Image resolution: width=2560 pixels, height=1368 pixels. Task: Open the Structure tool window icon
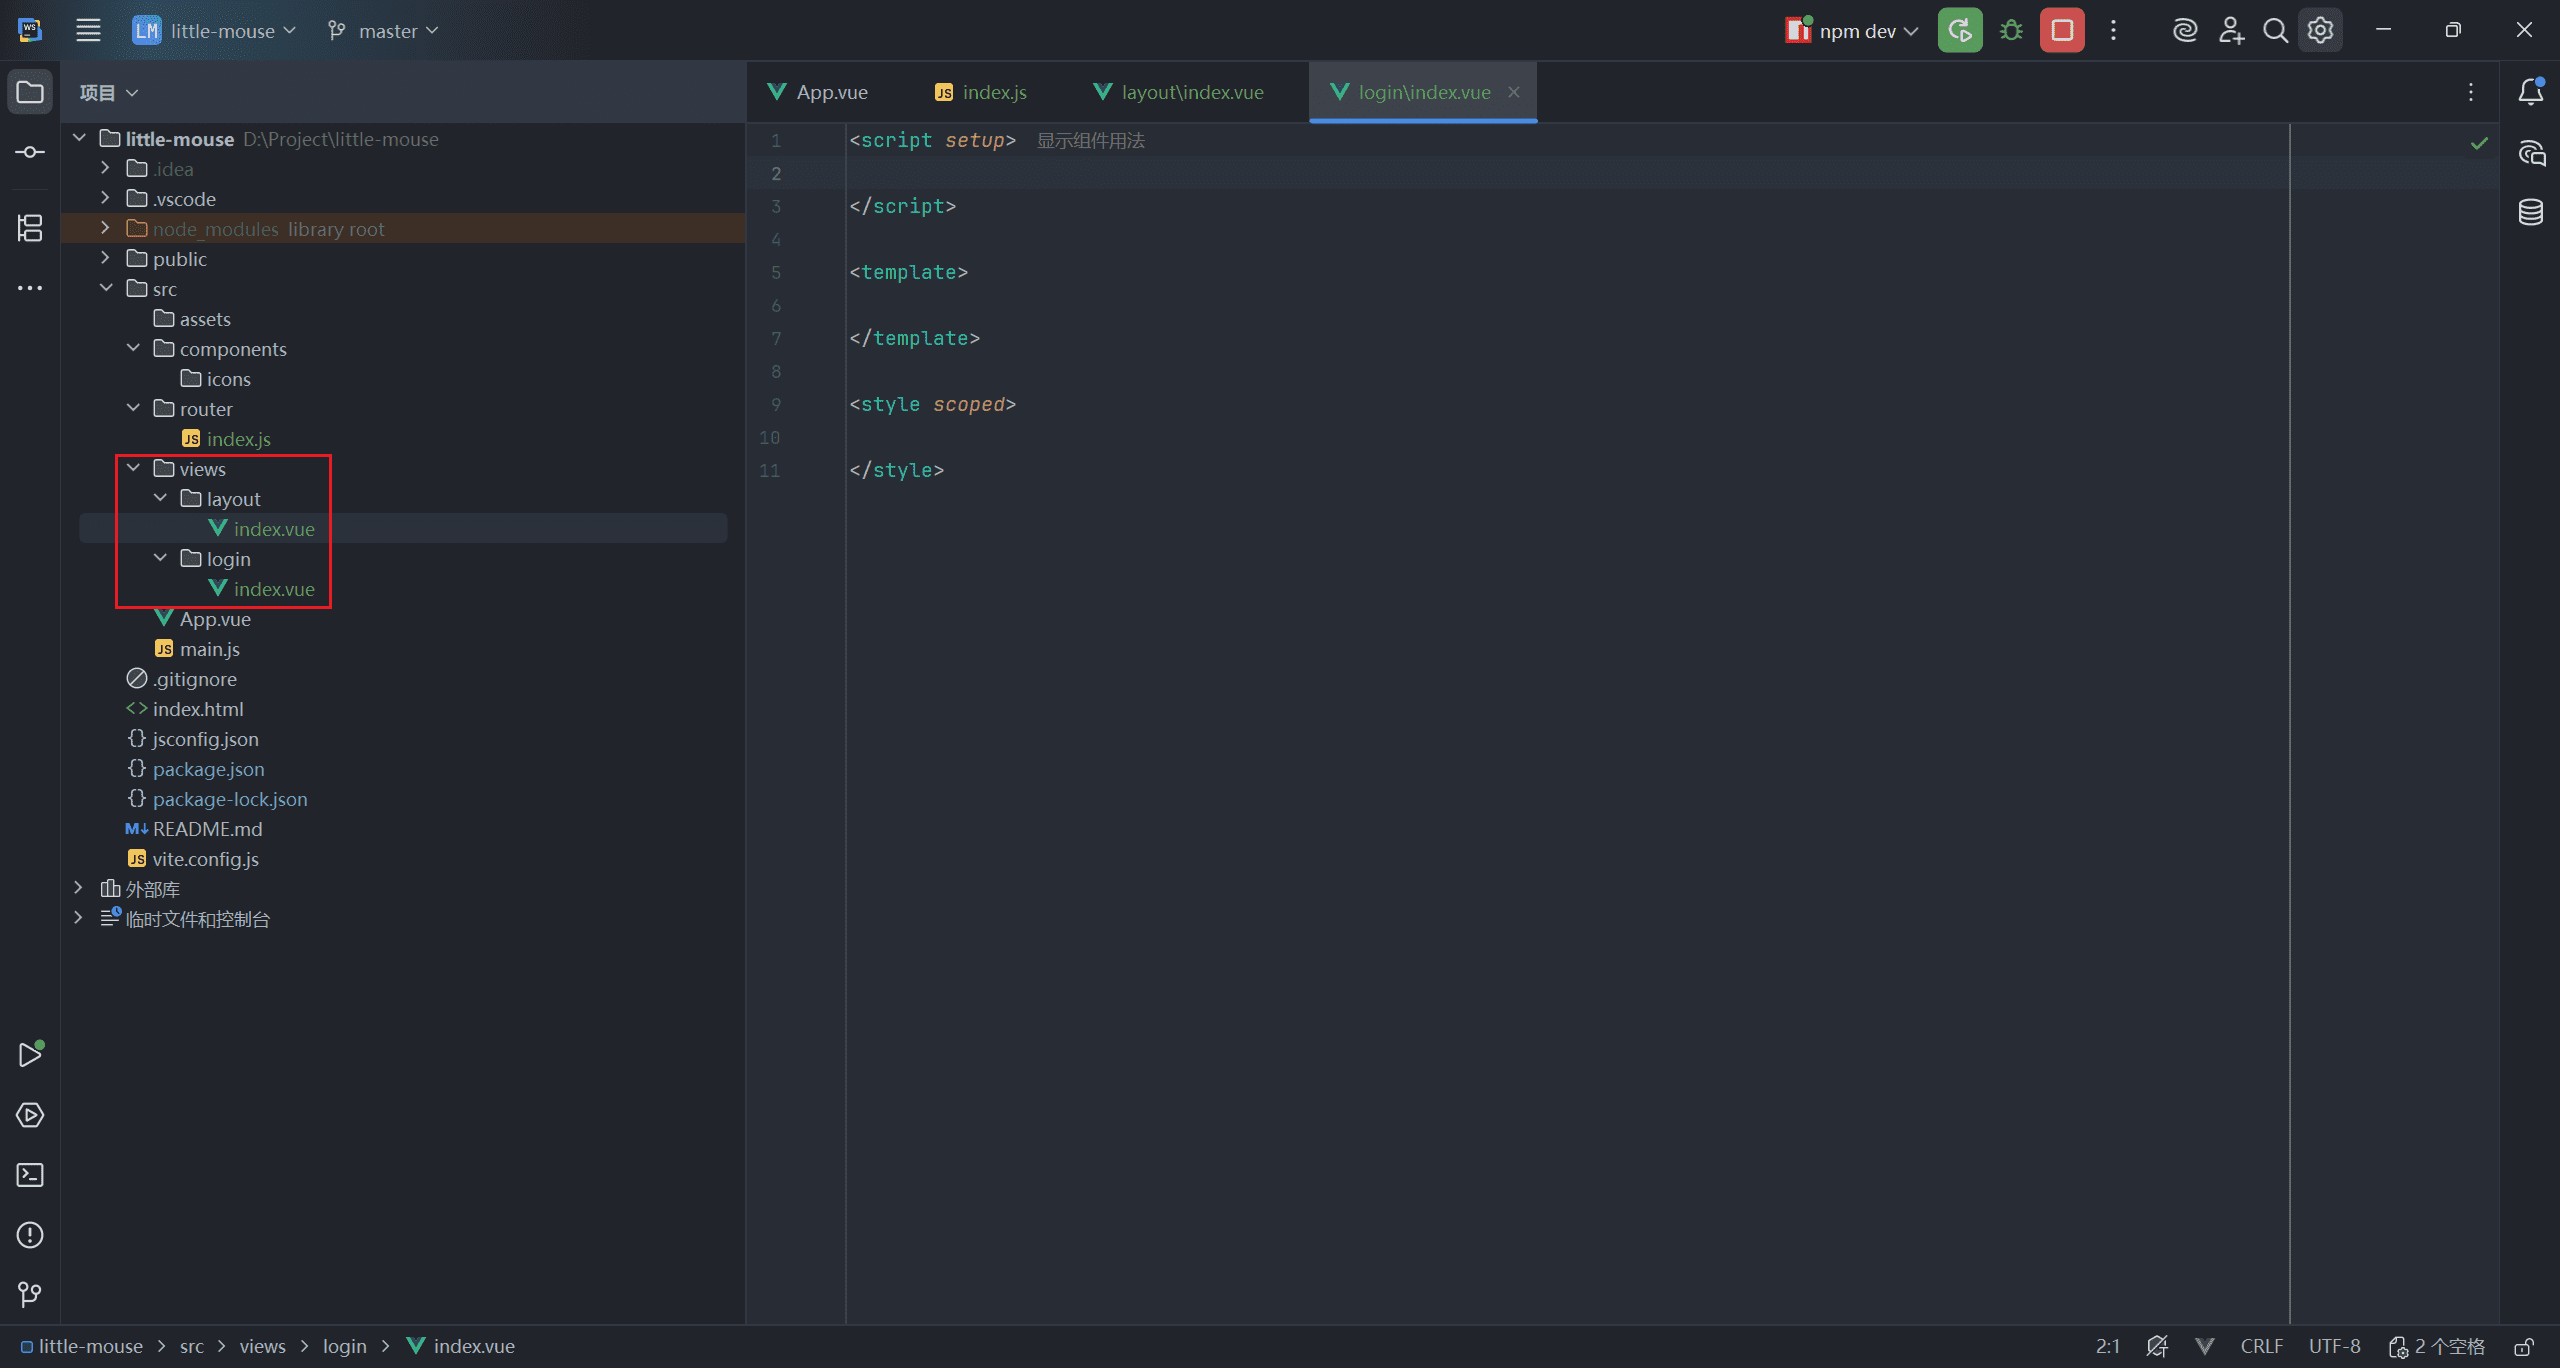pos(30,228)
